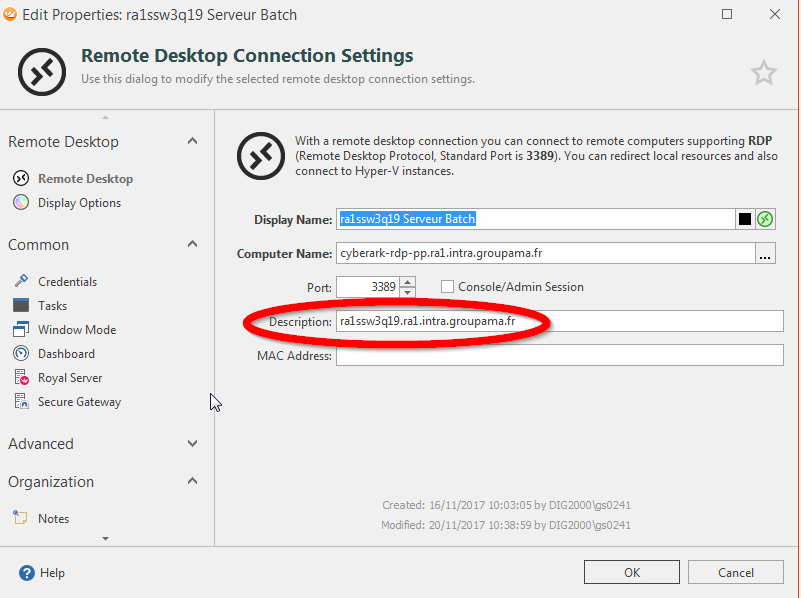Image resolution: width=801 pixels, height=598 pixels.
Task: Open the black color swatch picker
Action: tap(744, 219)
